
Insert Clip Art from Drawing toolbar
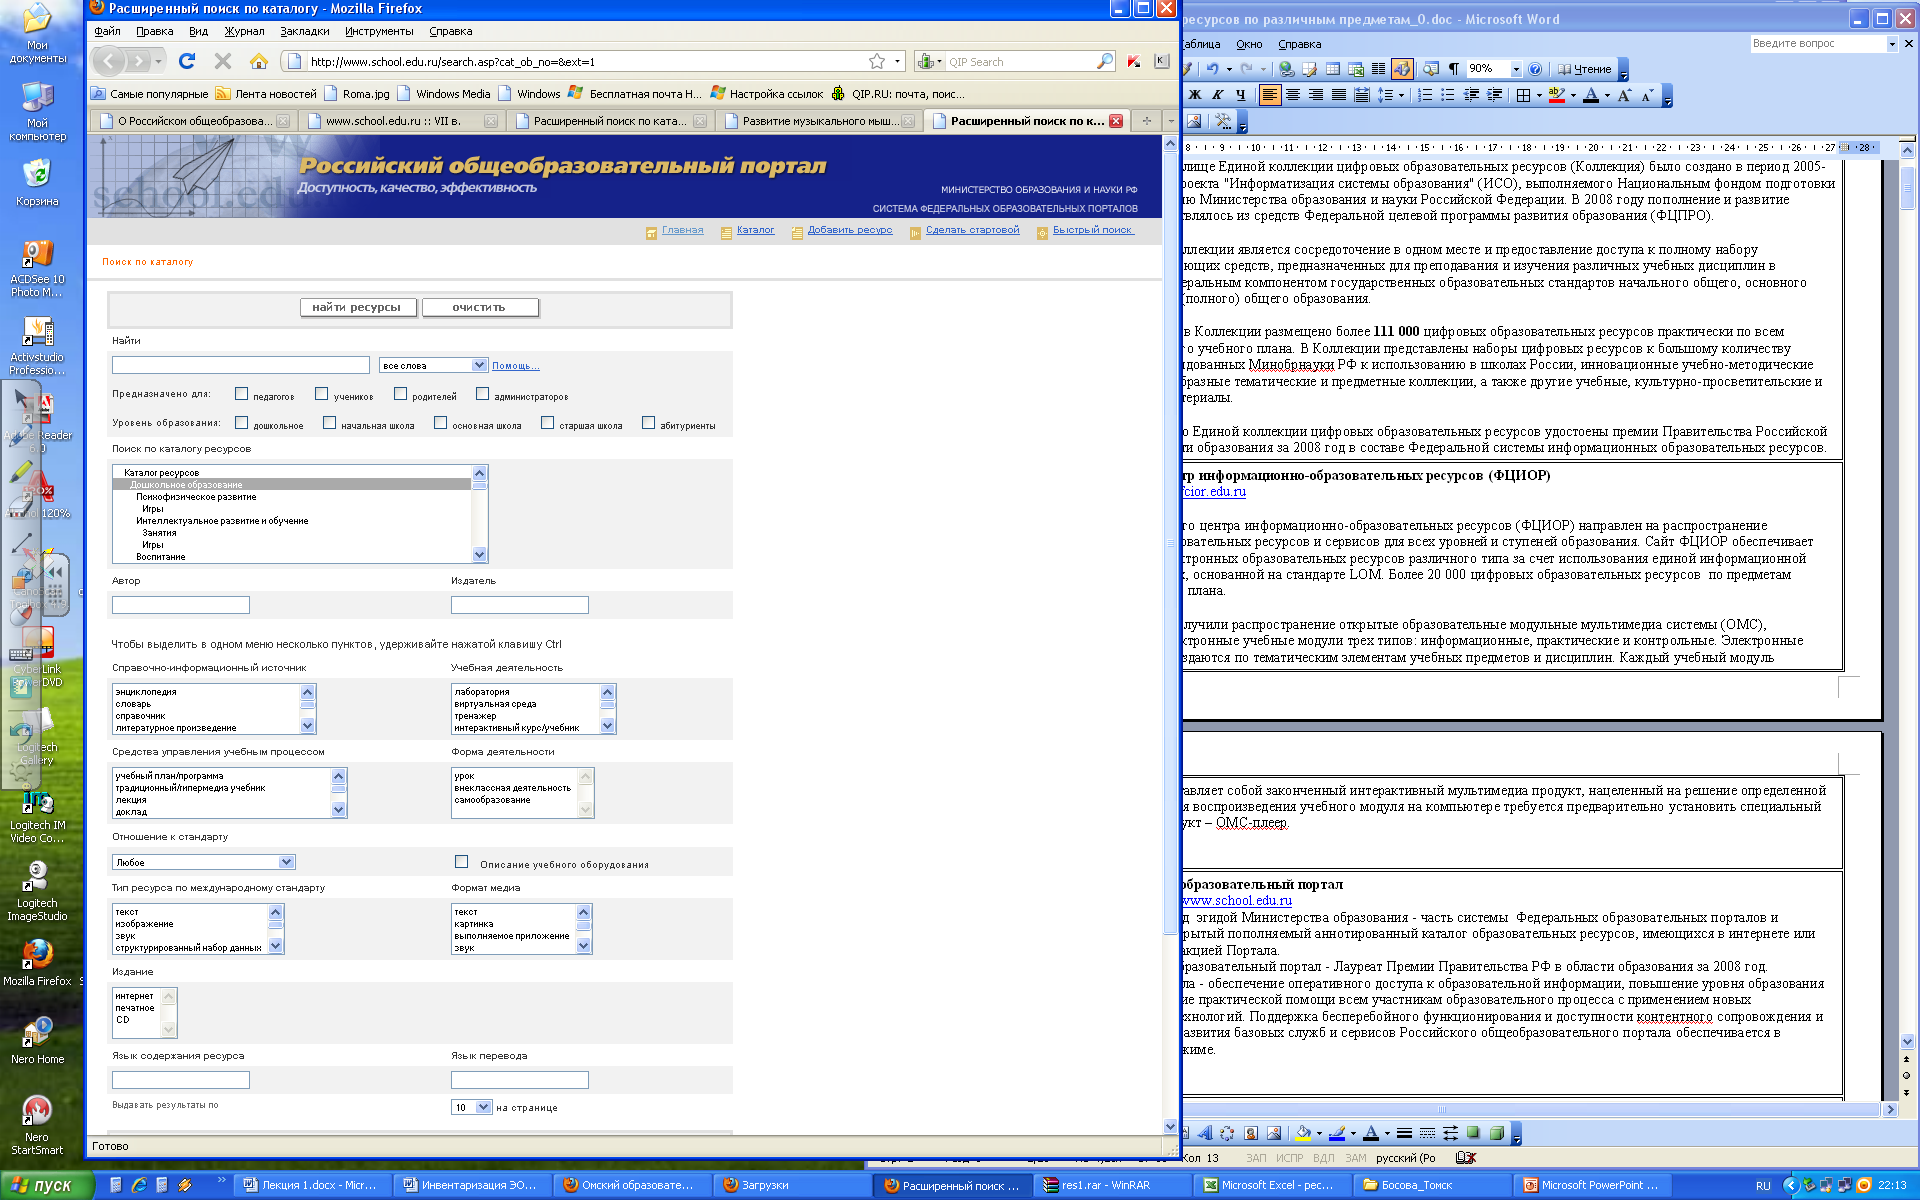tap(1251, 1133)
